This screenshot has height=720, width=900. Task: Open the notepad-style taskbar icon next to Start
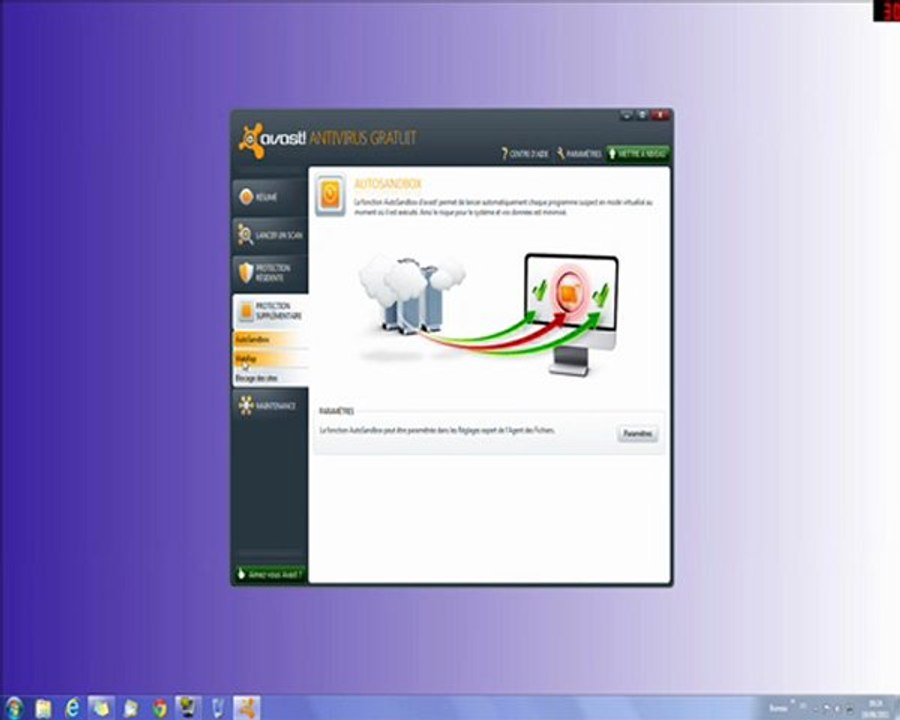[43, 708]
